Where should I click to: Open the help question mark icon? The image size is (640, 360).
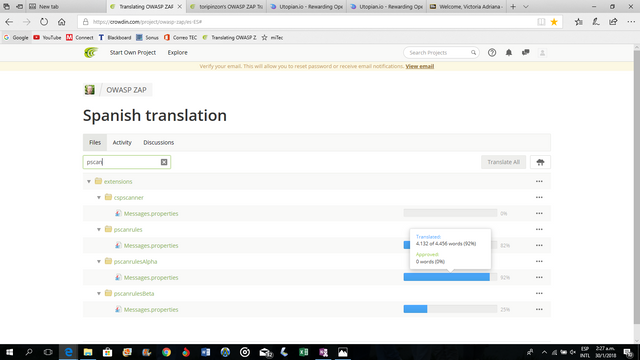pyautogui.click(x=492, y=53)
